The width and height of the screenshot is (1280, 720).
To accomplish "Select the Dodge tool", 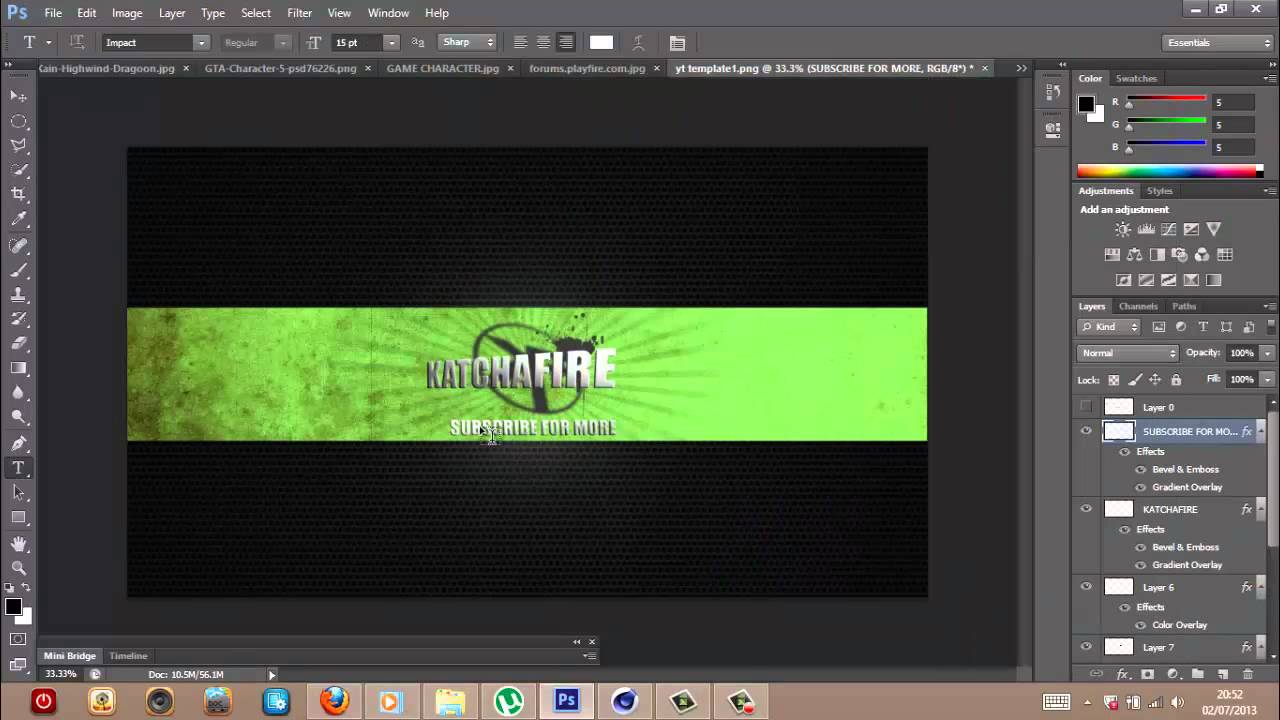I will point(18,417).
